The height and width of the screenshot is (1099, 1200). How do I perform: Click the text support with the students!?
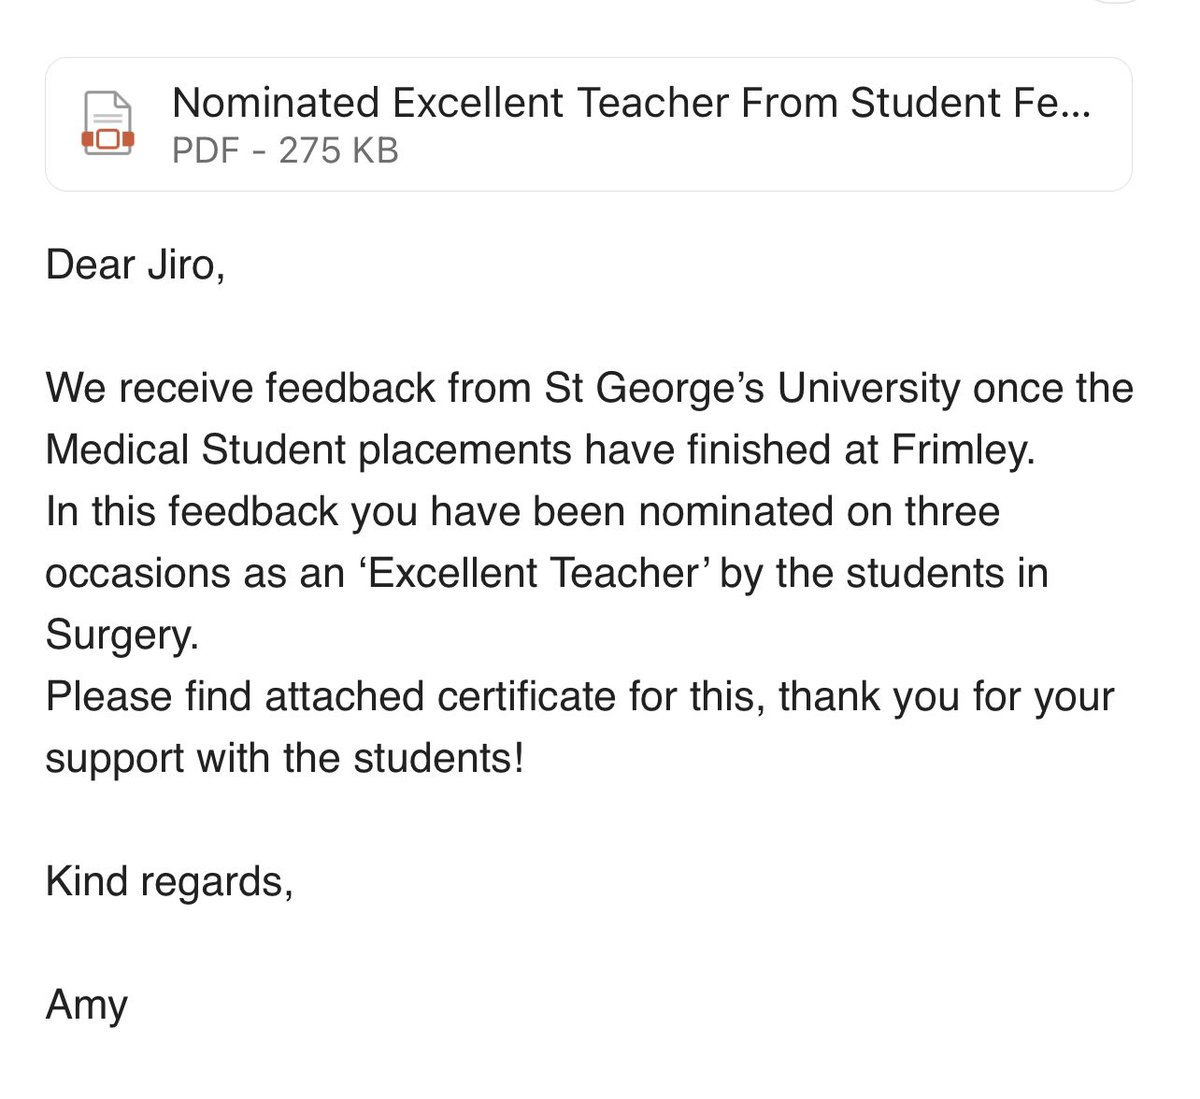click(285, 759)
